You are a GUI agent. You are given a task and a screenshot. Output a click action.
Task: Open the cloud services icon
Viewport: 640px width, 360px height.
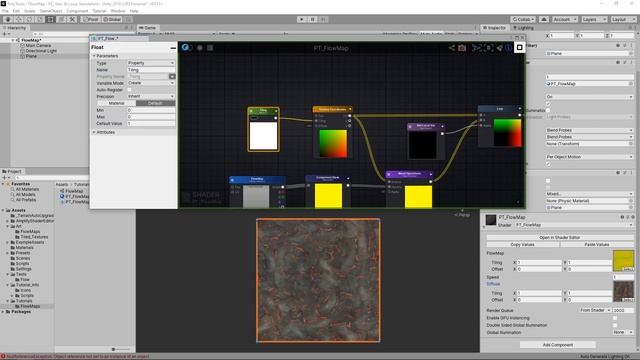pos(544,19)
